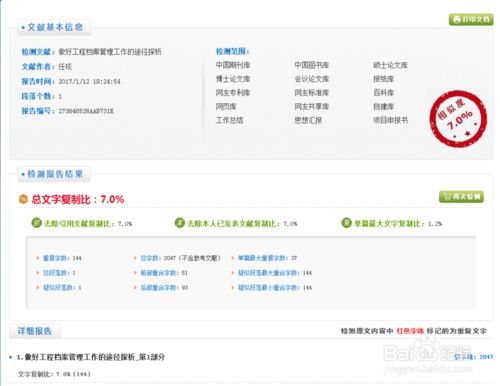Screen dimensions: 500x386
Task: Click 中国图书库 in detection scope
Action: [312, 65]
